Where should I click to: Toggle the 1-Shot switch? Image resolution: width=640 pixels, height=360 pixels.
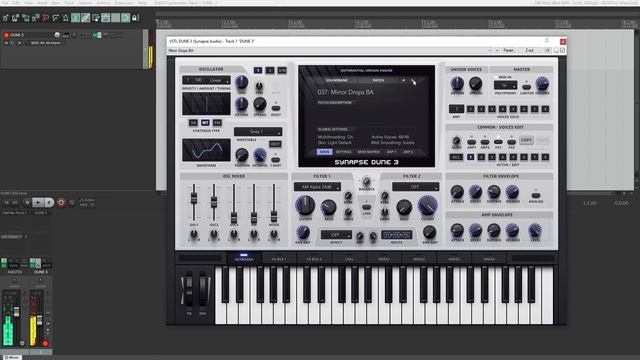point(276,160)
